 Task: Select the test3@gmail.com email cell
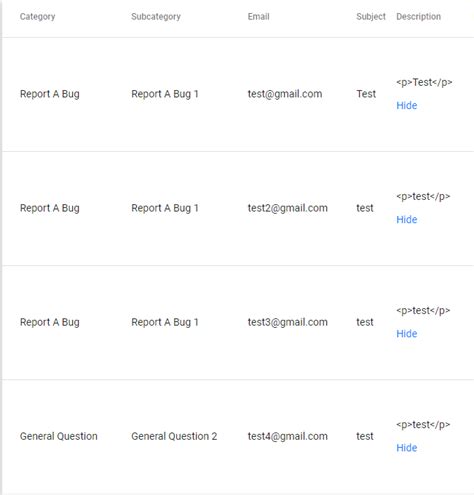(x=287, y=322)
